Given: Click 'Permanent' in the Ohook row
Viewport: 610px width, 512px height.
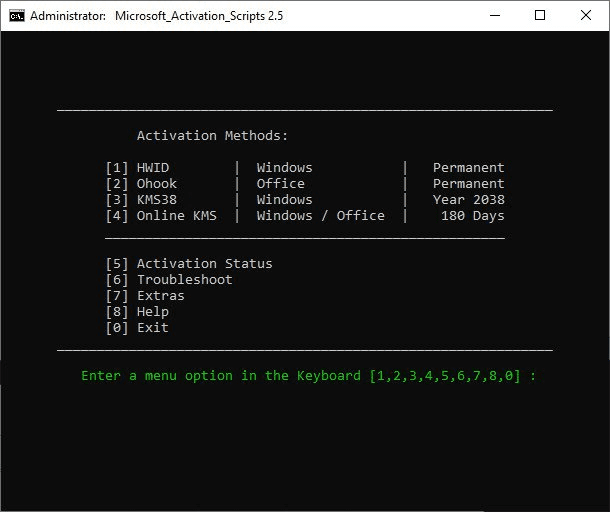Looking at the screenshot, I should tap(468, 184).
